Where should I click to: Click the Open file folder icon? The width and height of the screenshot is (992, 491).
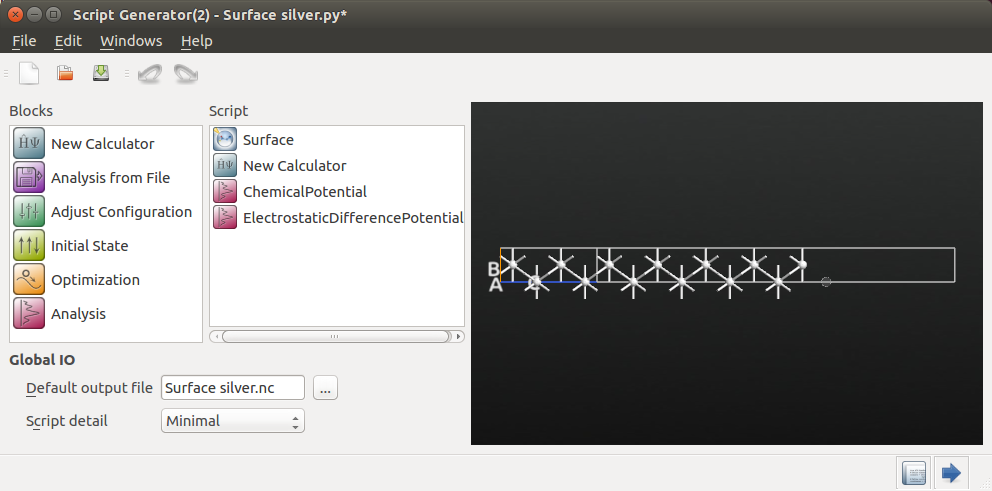65,73
